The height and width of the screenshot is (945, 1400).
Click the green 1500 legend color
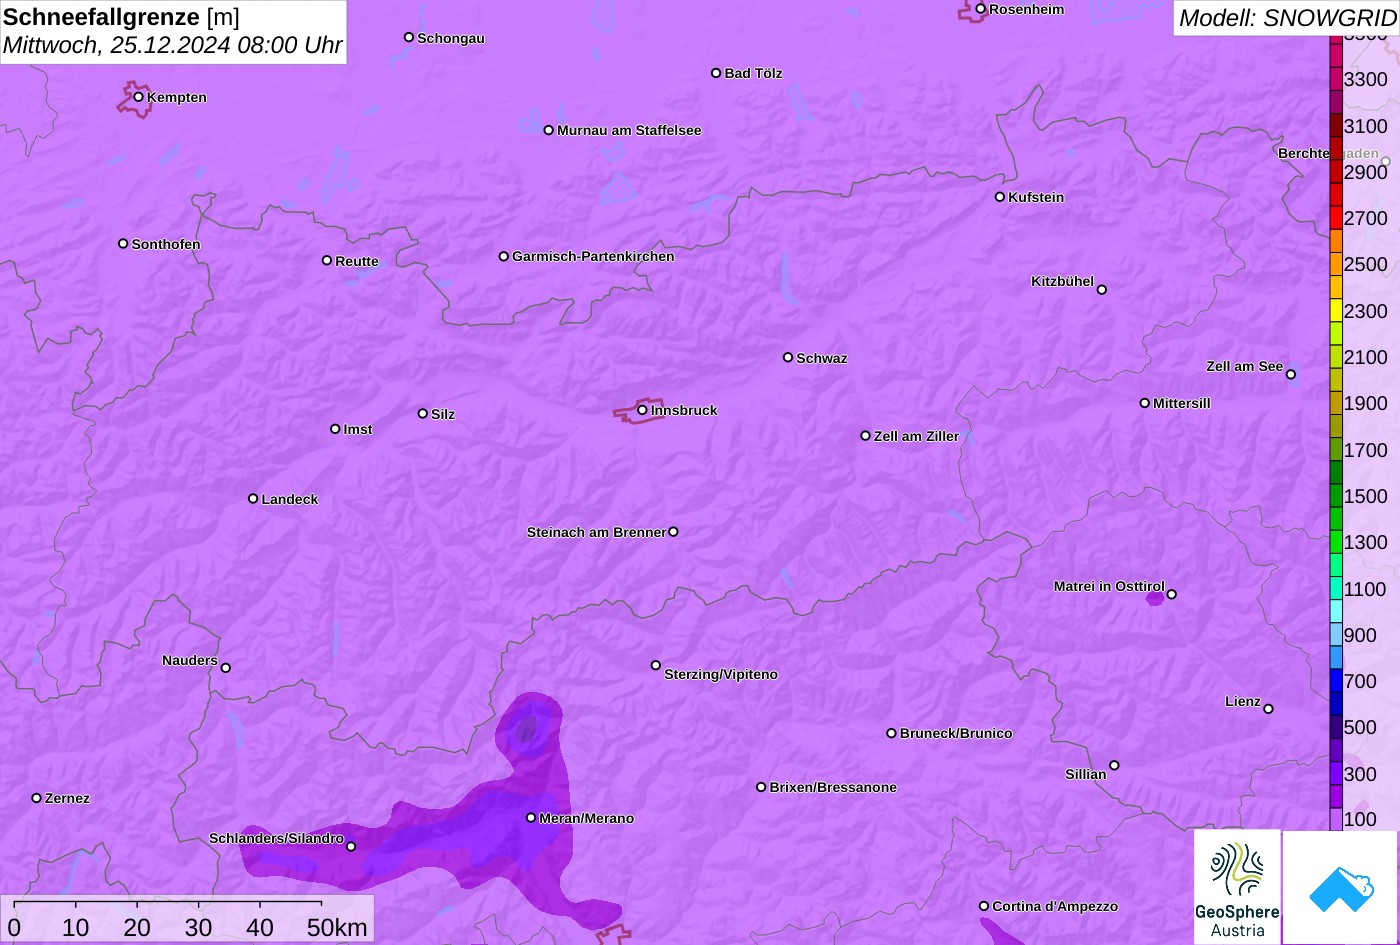click(x=1336, y=496)
